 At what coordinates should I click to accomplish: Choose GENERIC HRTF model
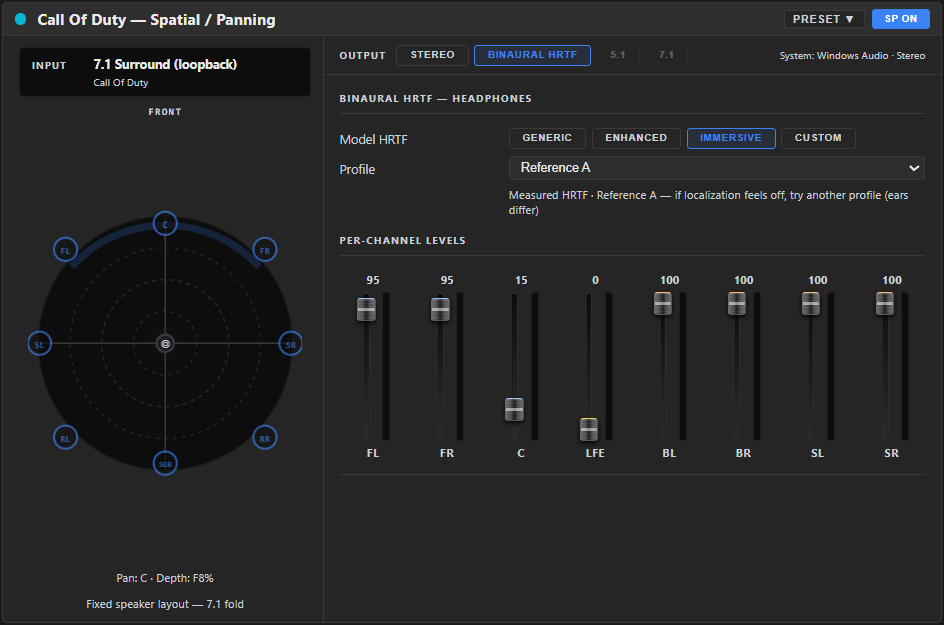click(547, 138)
